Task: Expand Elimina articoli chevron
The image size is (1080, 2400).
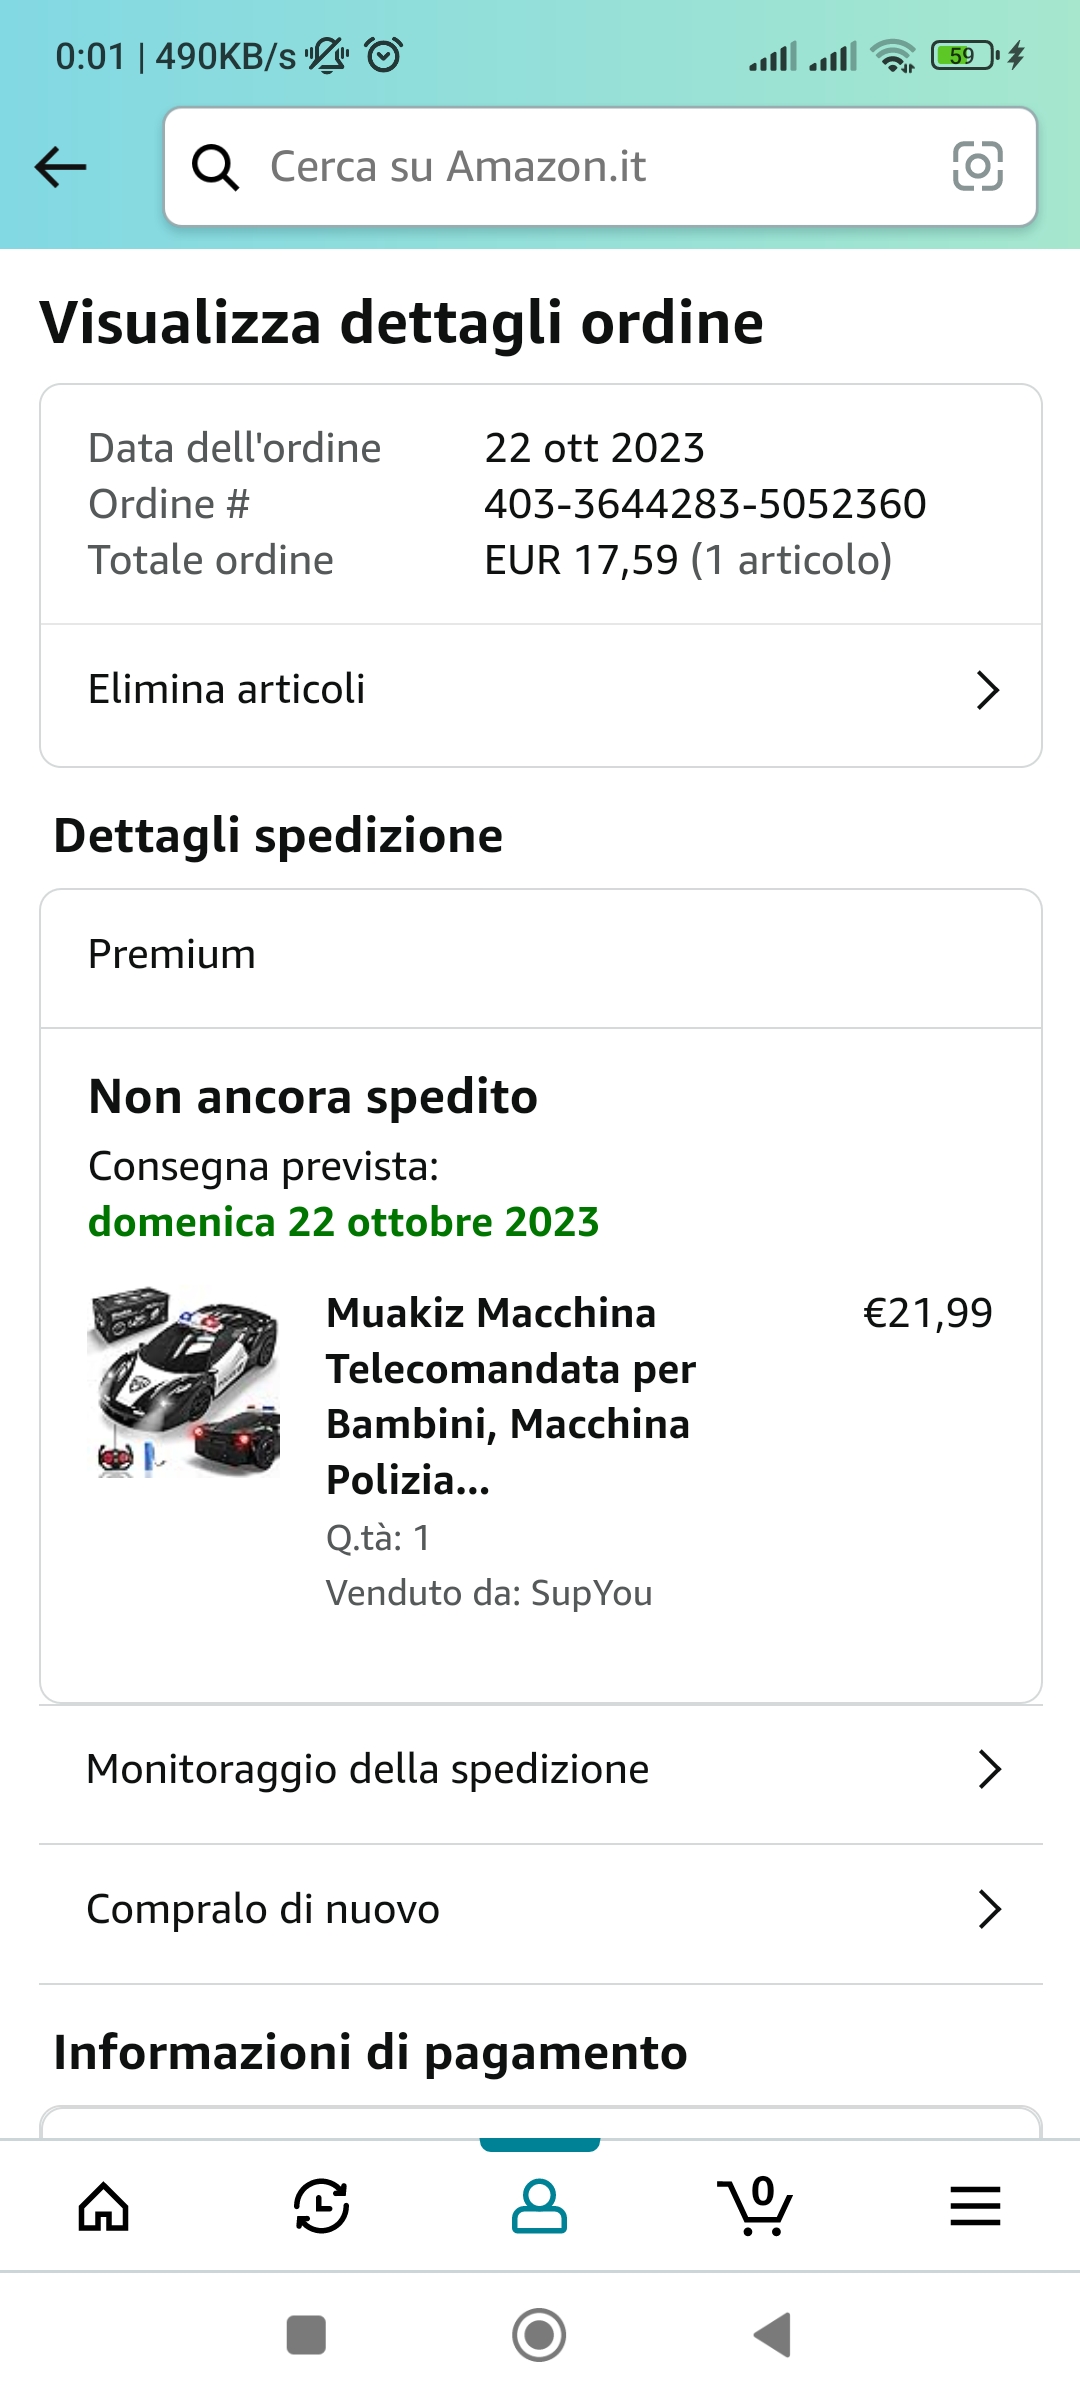Action: [988, 690]
